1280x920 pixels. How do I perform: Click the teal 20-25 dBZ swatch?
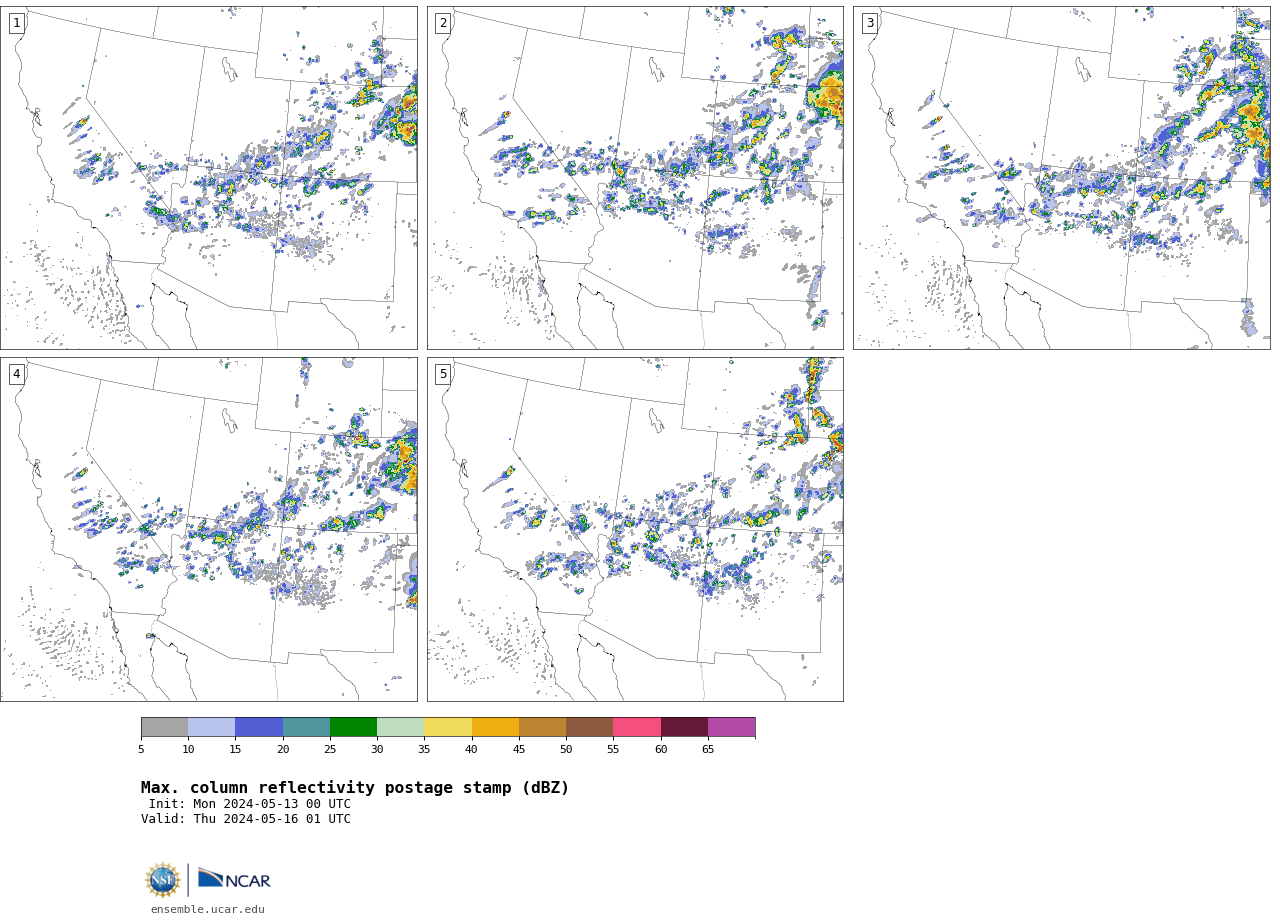point(306,727)
